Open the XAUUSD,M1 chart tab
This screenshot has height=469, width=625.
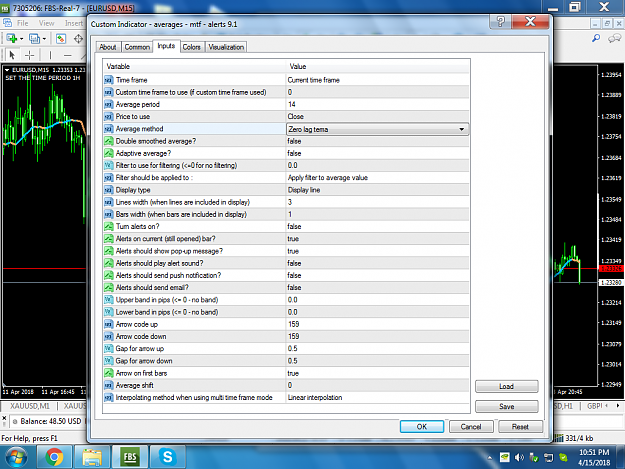(30, 406)
